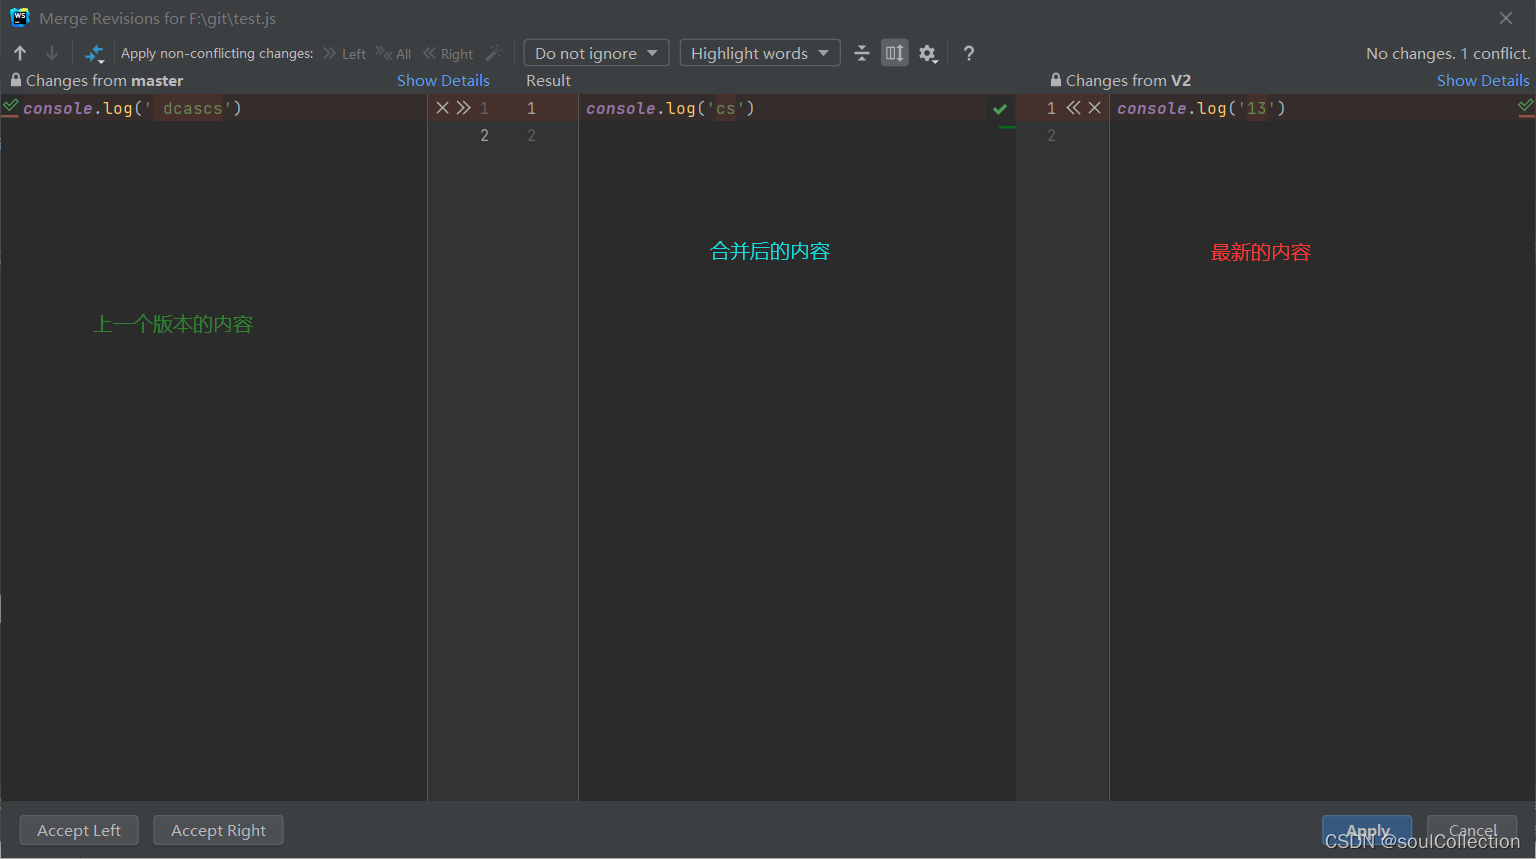The height and width of the screenshot is (859, 1536).
Task: Apply All non-conflicting changes
Action: 394,54
